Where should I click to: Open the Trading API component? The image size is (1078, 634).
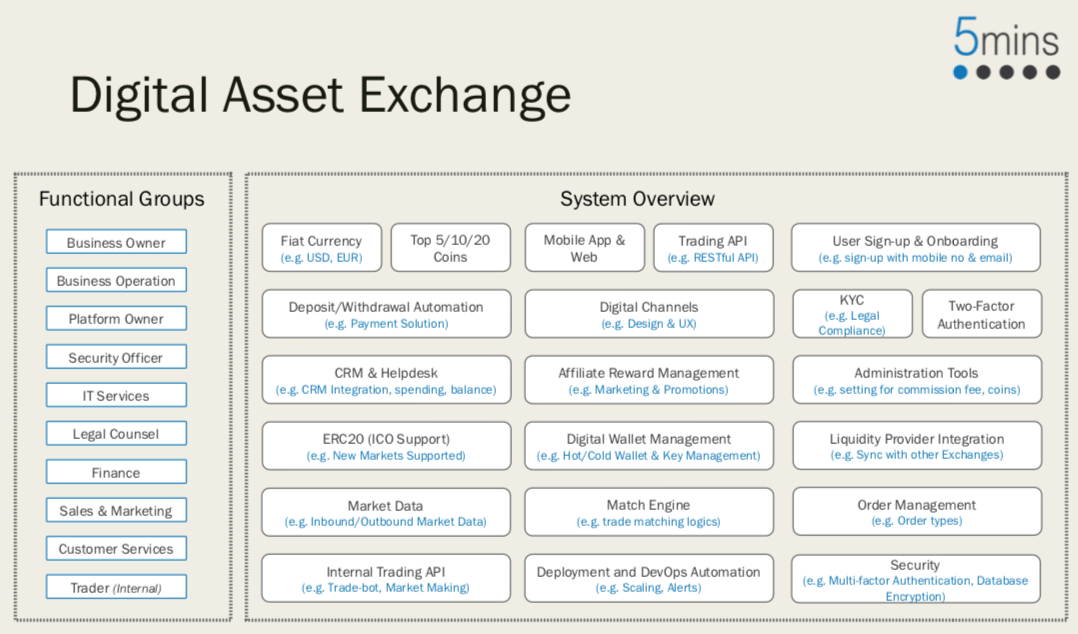pyautogui.click(x=713, y=248)
